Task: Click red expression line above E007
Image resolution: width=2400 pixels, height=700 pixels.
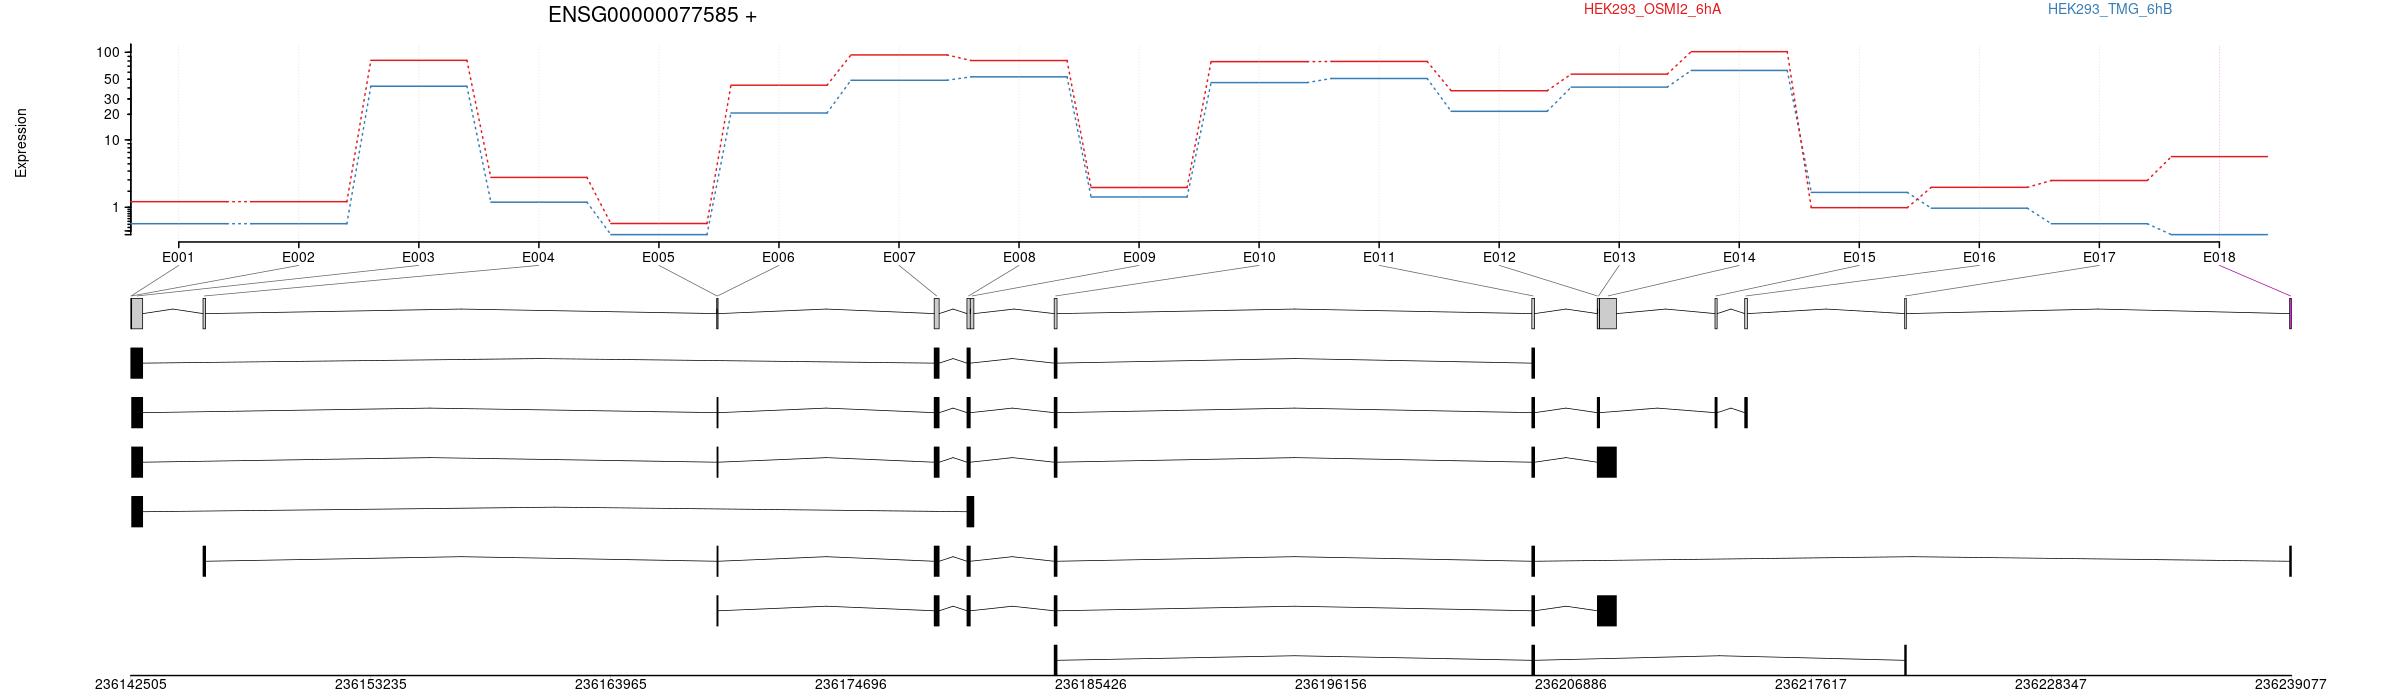Action: click(899, 54)
